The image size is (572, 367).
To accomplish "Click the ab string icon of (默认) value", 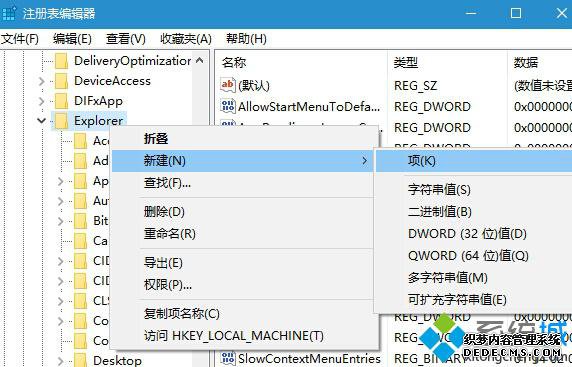I will pos(228,85).
